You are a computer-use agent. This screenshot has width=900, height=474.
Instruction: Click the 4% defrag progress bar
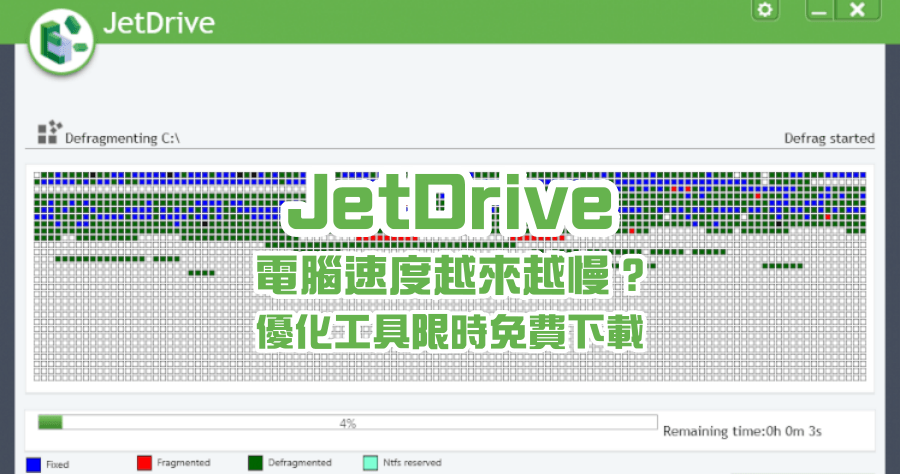(x=347, y=423)
